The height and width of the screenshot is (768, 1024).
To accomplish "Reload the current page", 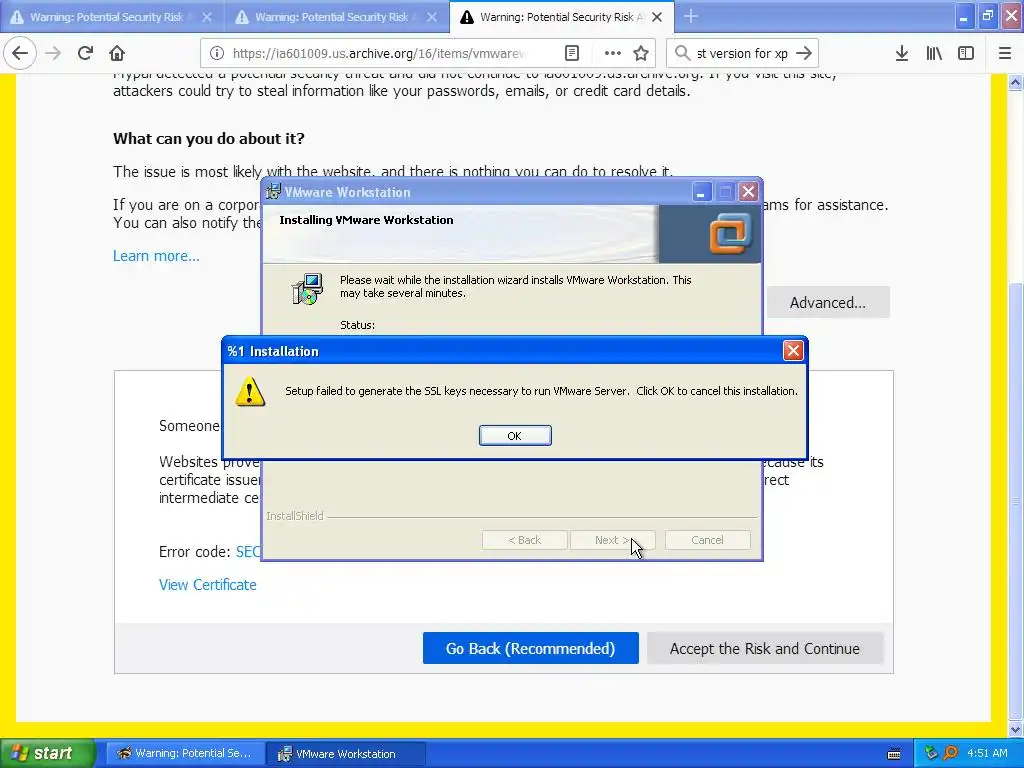I will (85, 53).
